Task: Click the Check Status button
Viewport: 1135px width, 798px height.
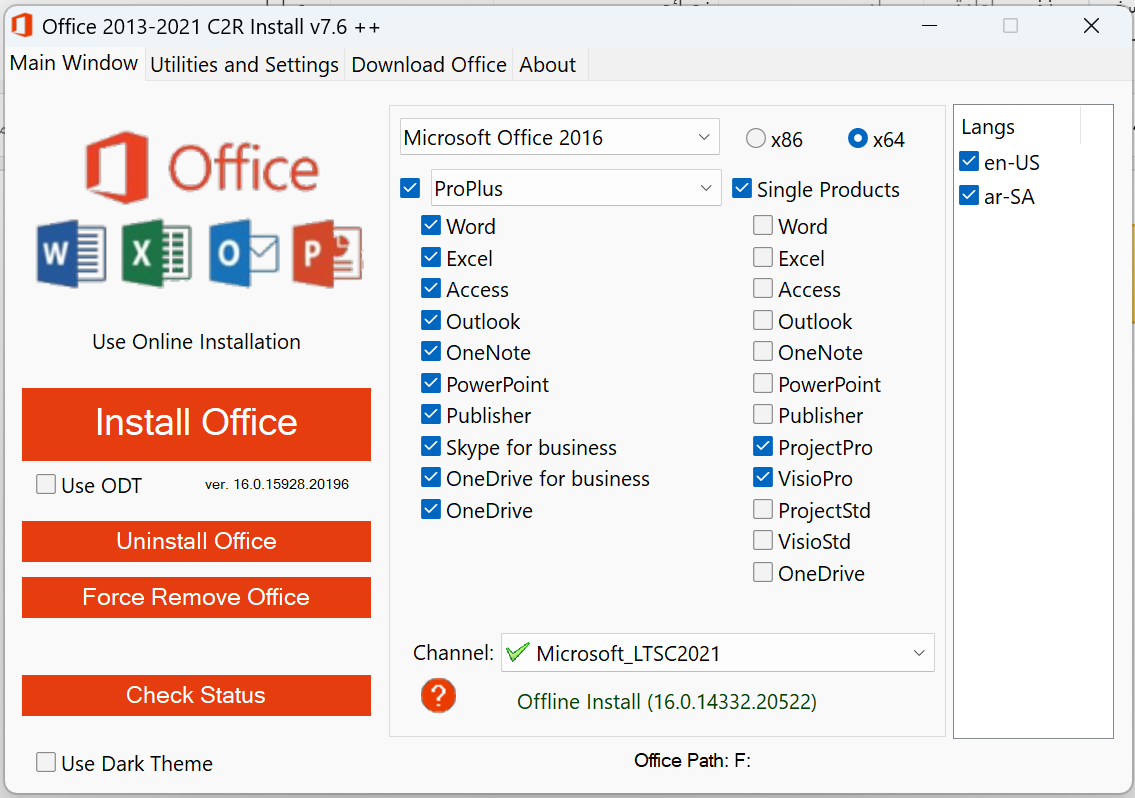Action: coord(196,695)
